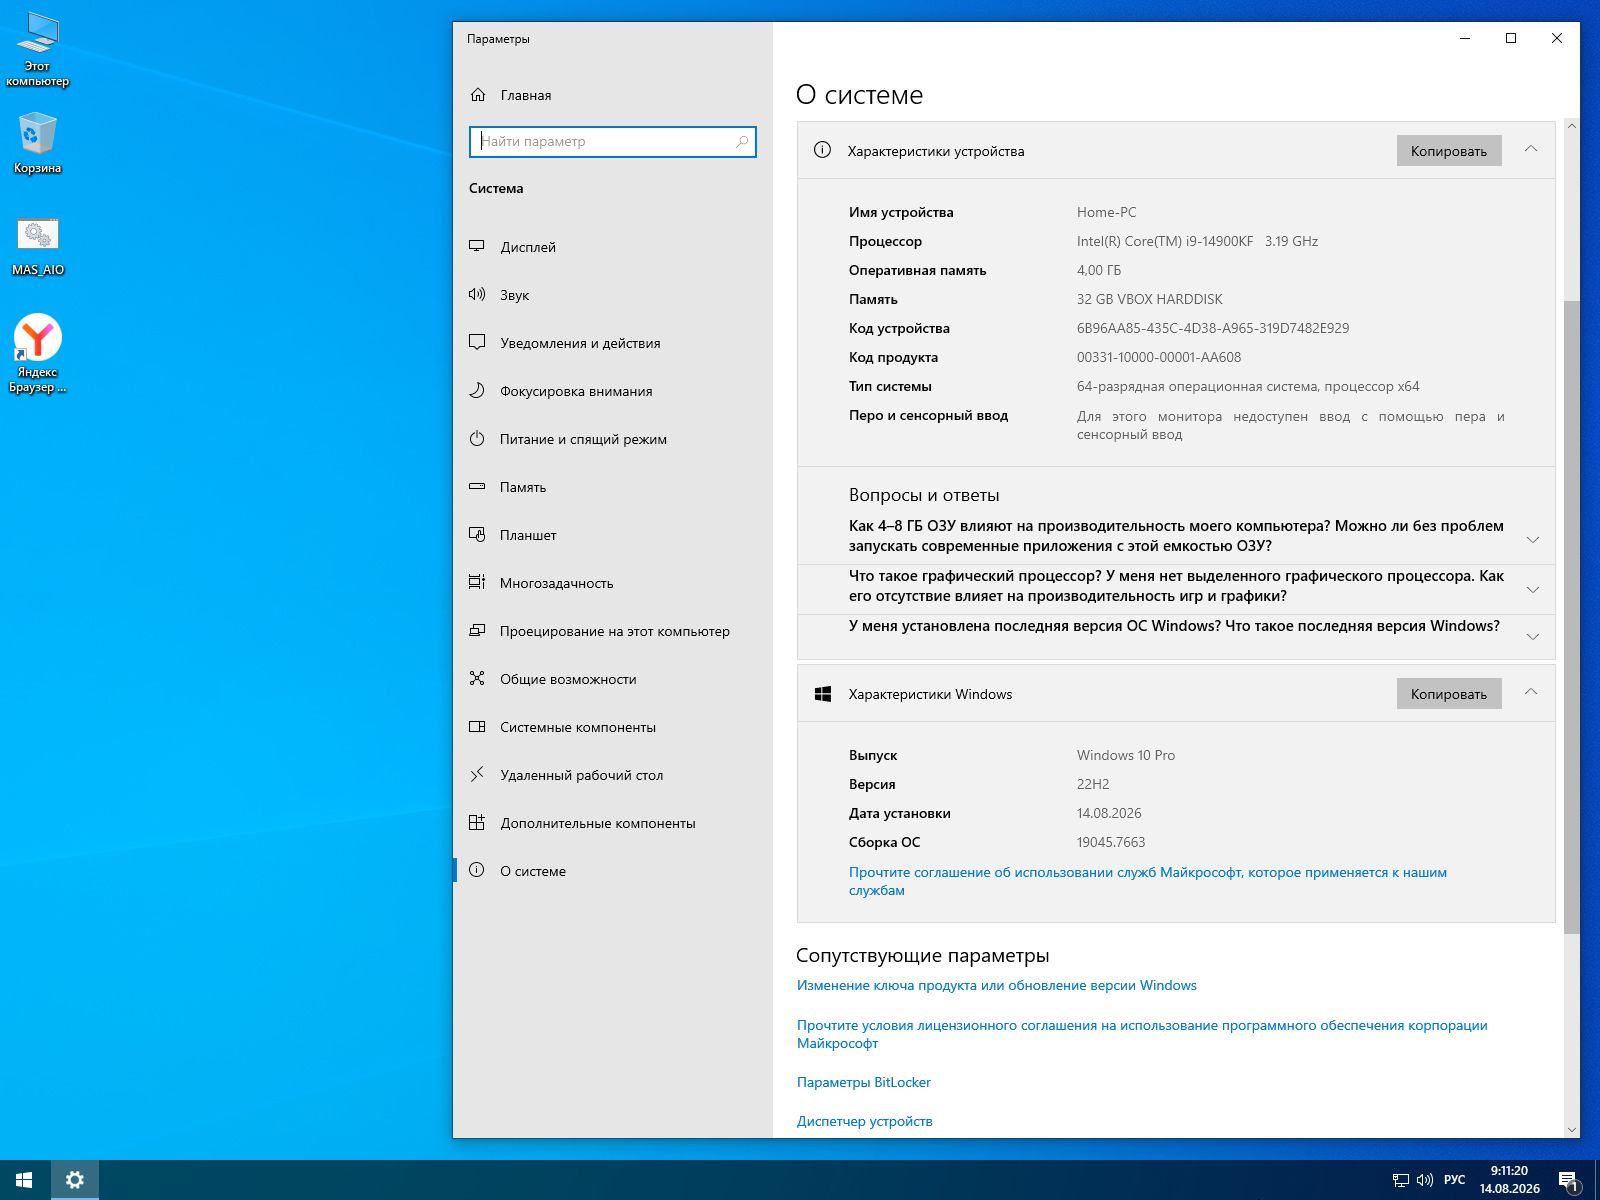Screen dimensions: 1600x1200
Task: Click the version value 22H2
Action: pos(1093,784)
